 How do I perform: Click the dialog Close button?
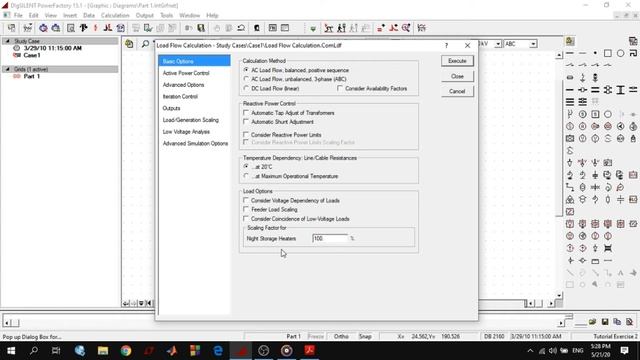click(457, 76)
